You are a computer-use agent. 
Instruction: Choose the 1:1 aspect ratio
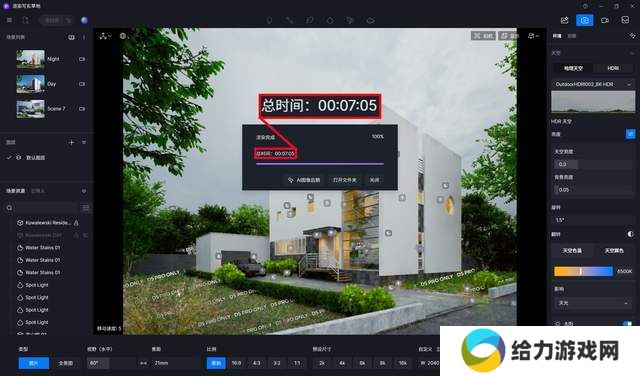(x=297, y=363)
